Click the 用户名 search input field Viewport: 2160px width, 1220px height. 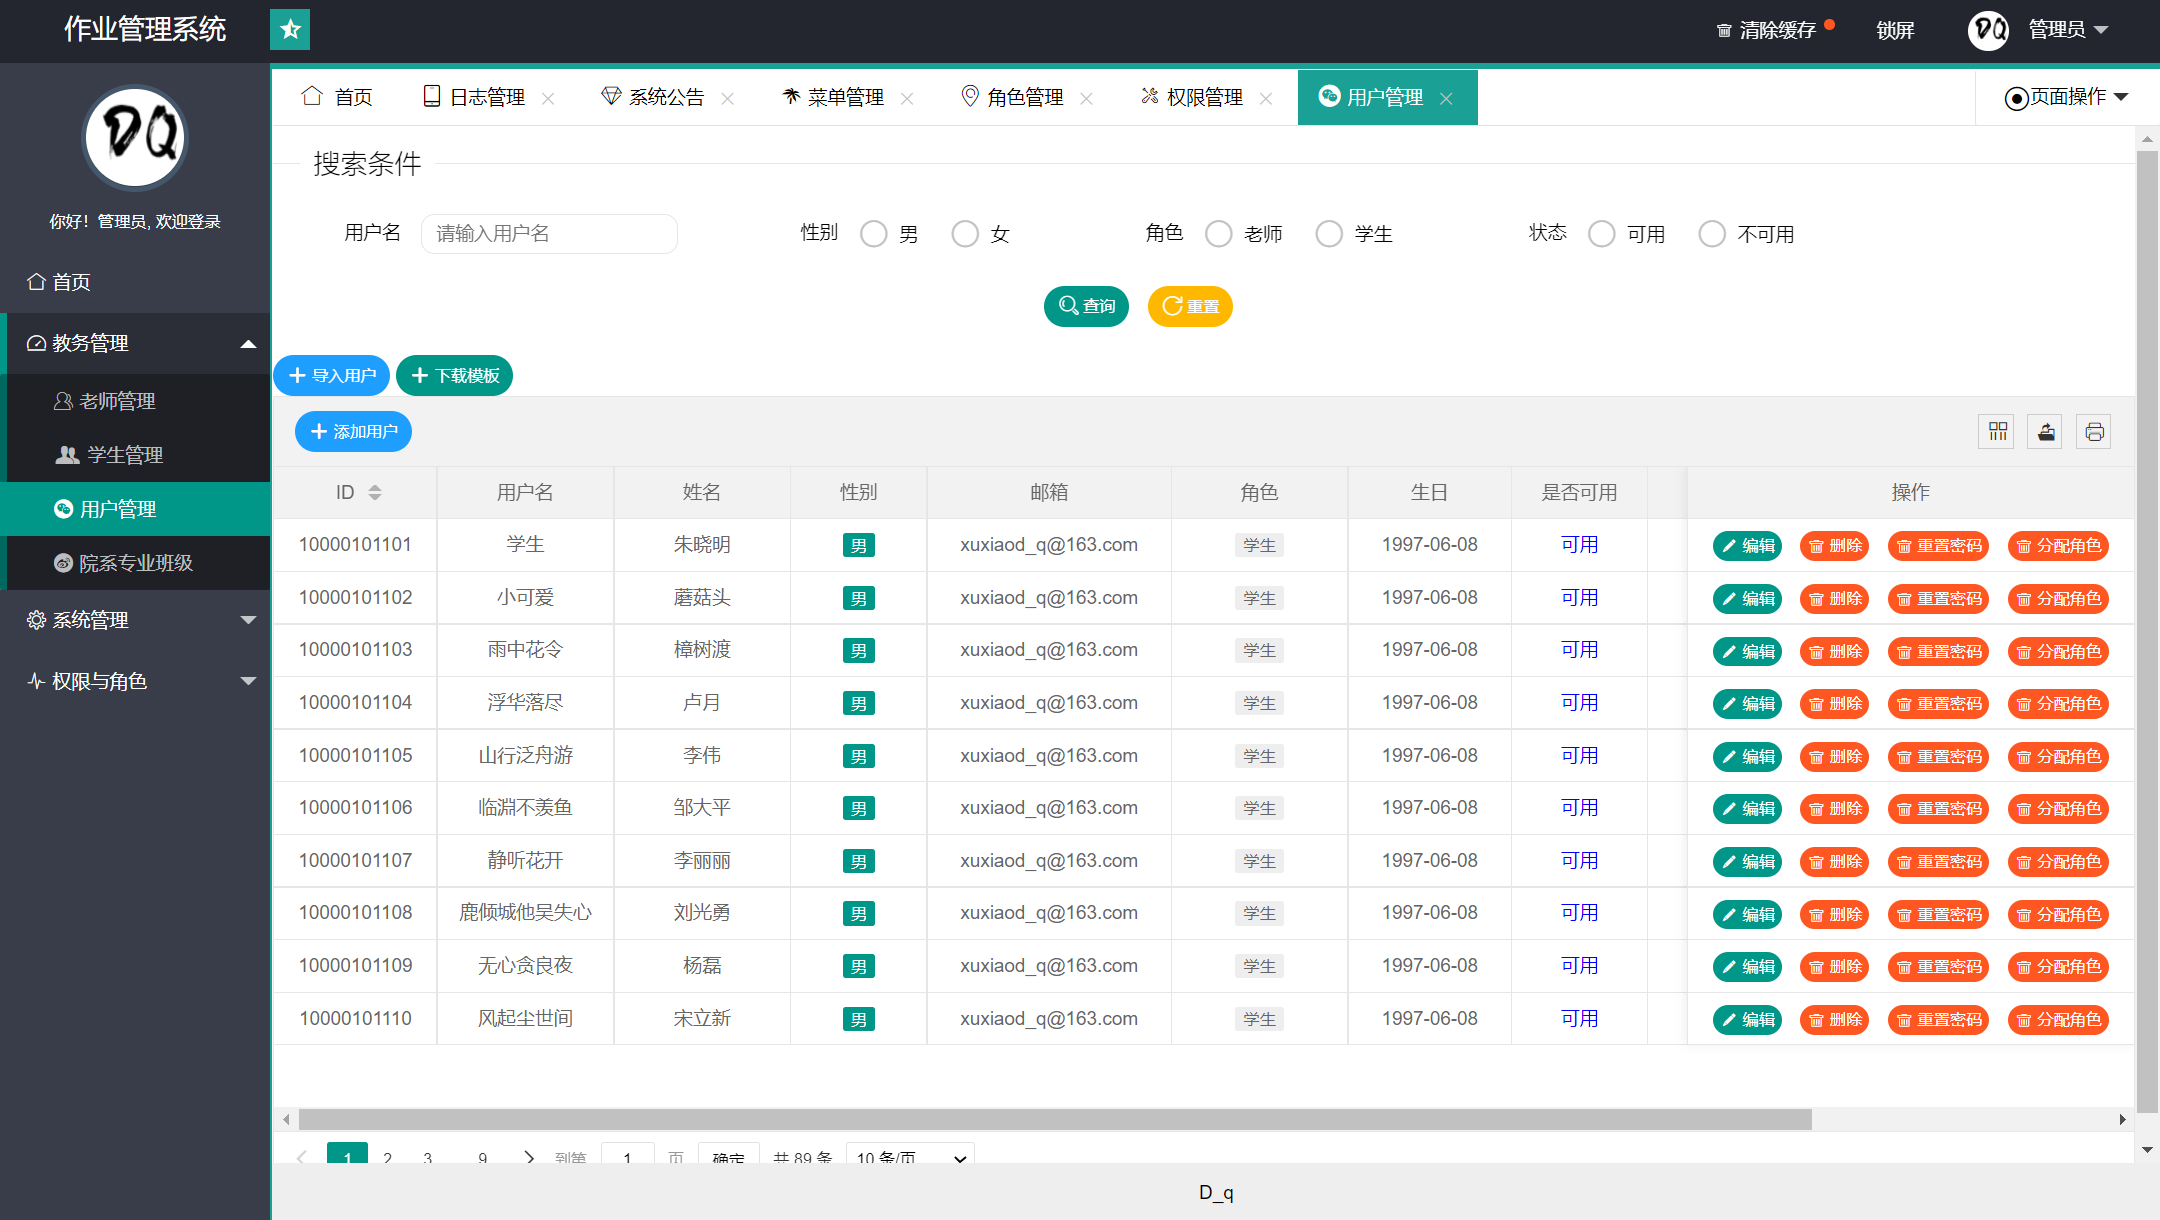[x=549, y=234]
